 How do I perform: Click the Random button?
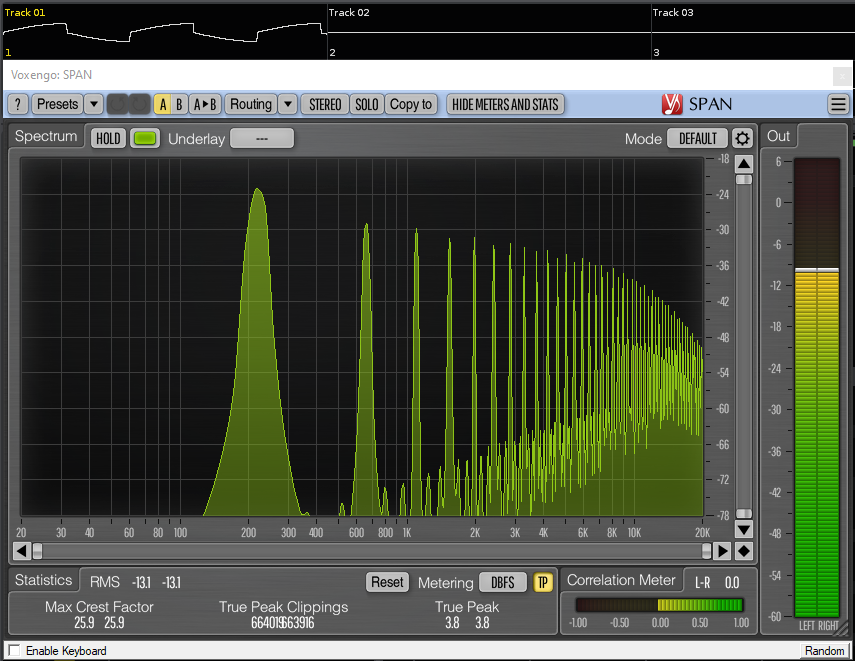point(824,651)
